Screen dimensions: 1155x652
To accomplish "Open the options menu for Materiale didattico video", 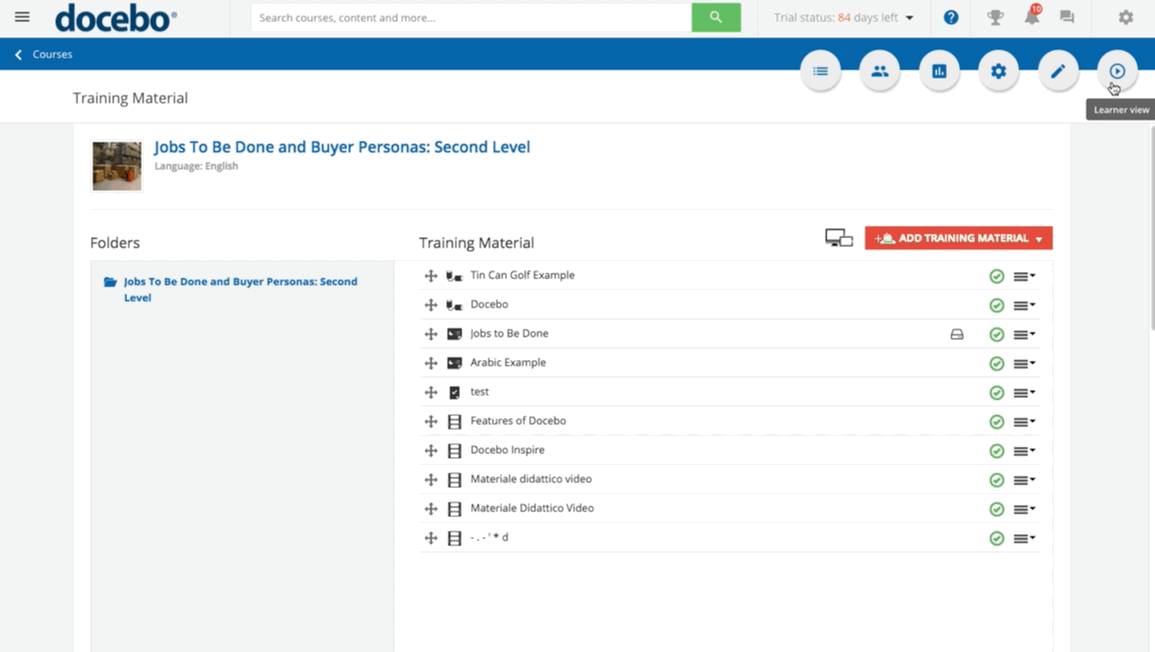I will point(1024,480).
